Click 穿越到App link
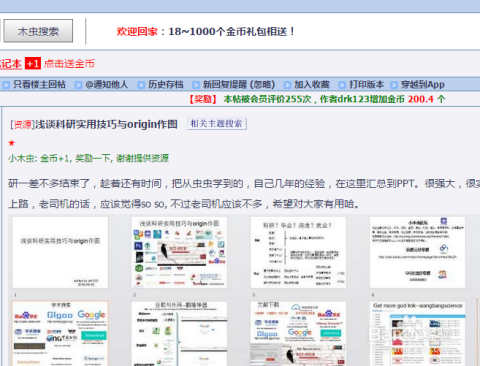The height and width of the screenshot is (366, 480). [x=423, y=84]
